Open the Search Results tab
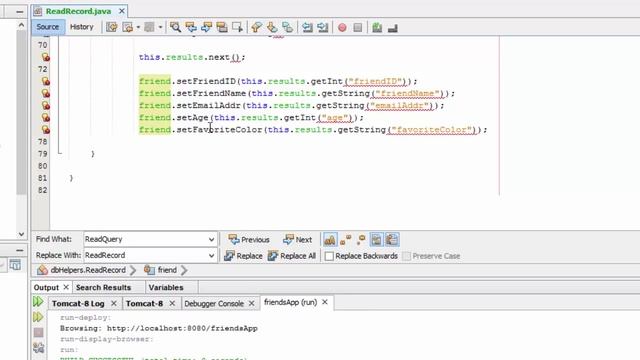The width and height of the screenshot is (640, 360). (x=103, y=287)
